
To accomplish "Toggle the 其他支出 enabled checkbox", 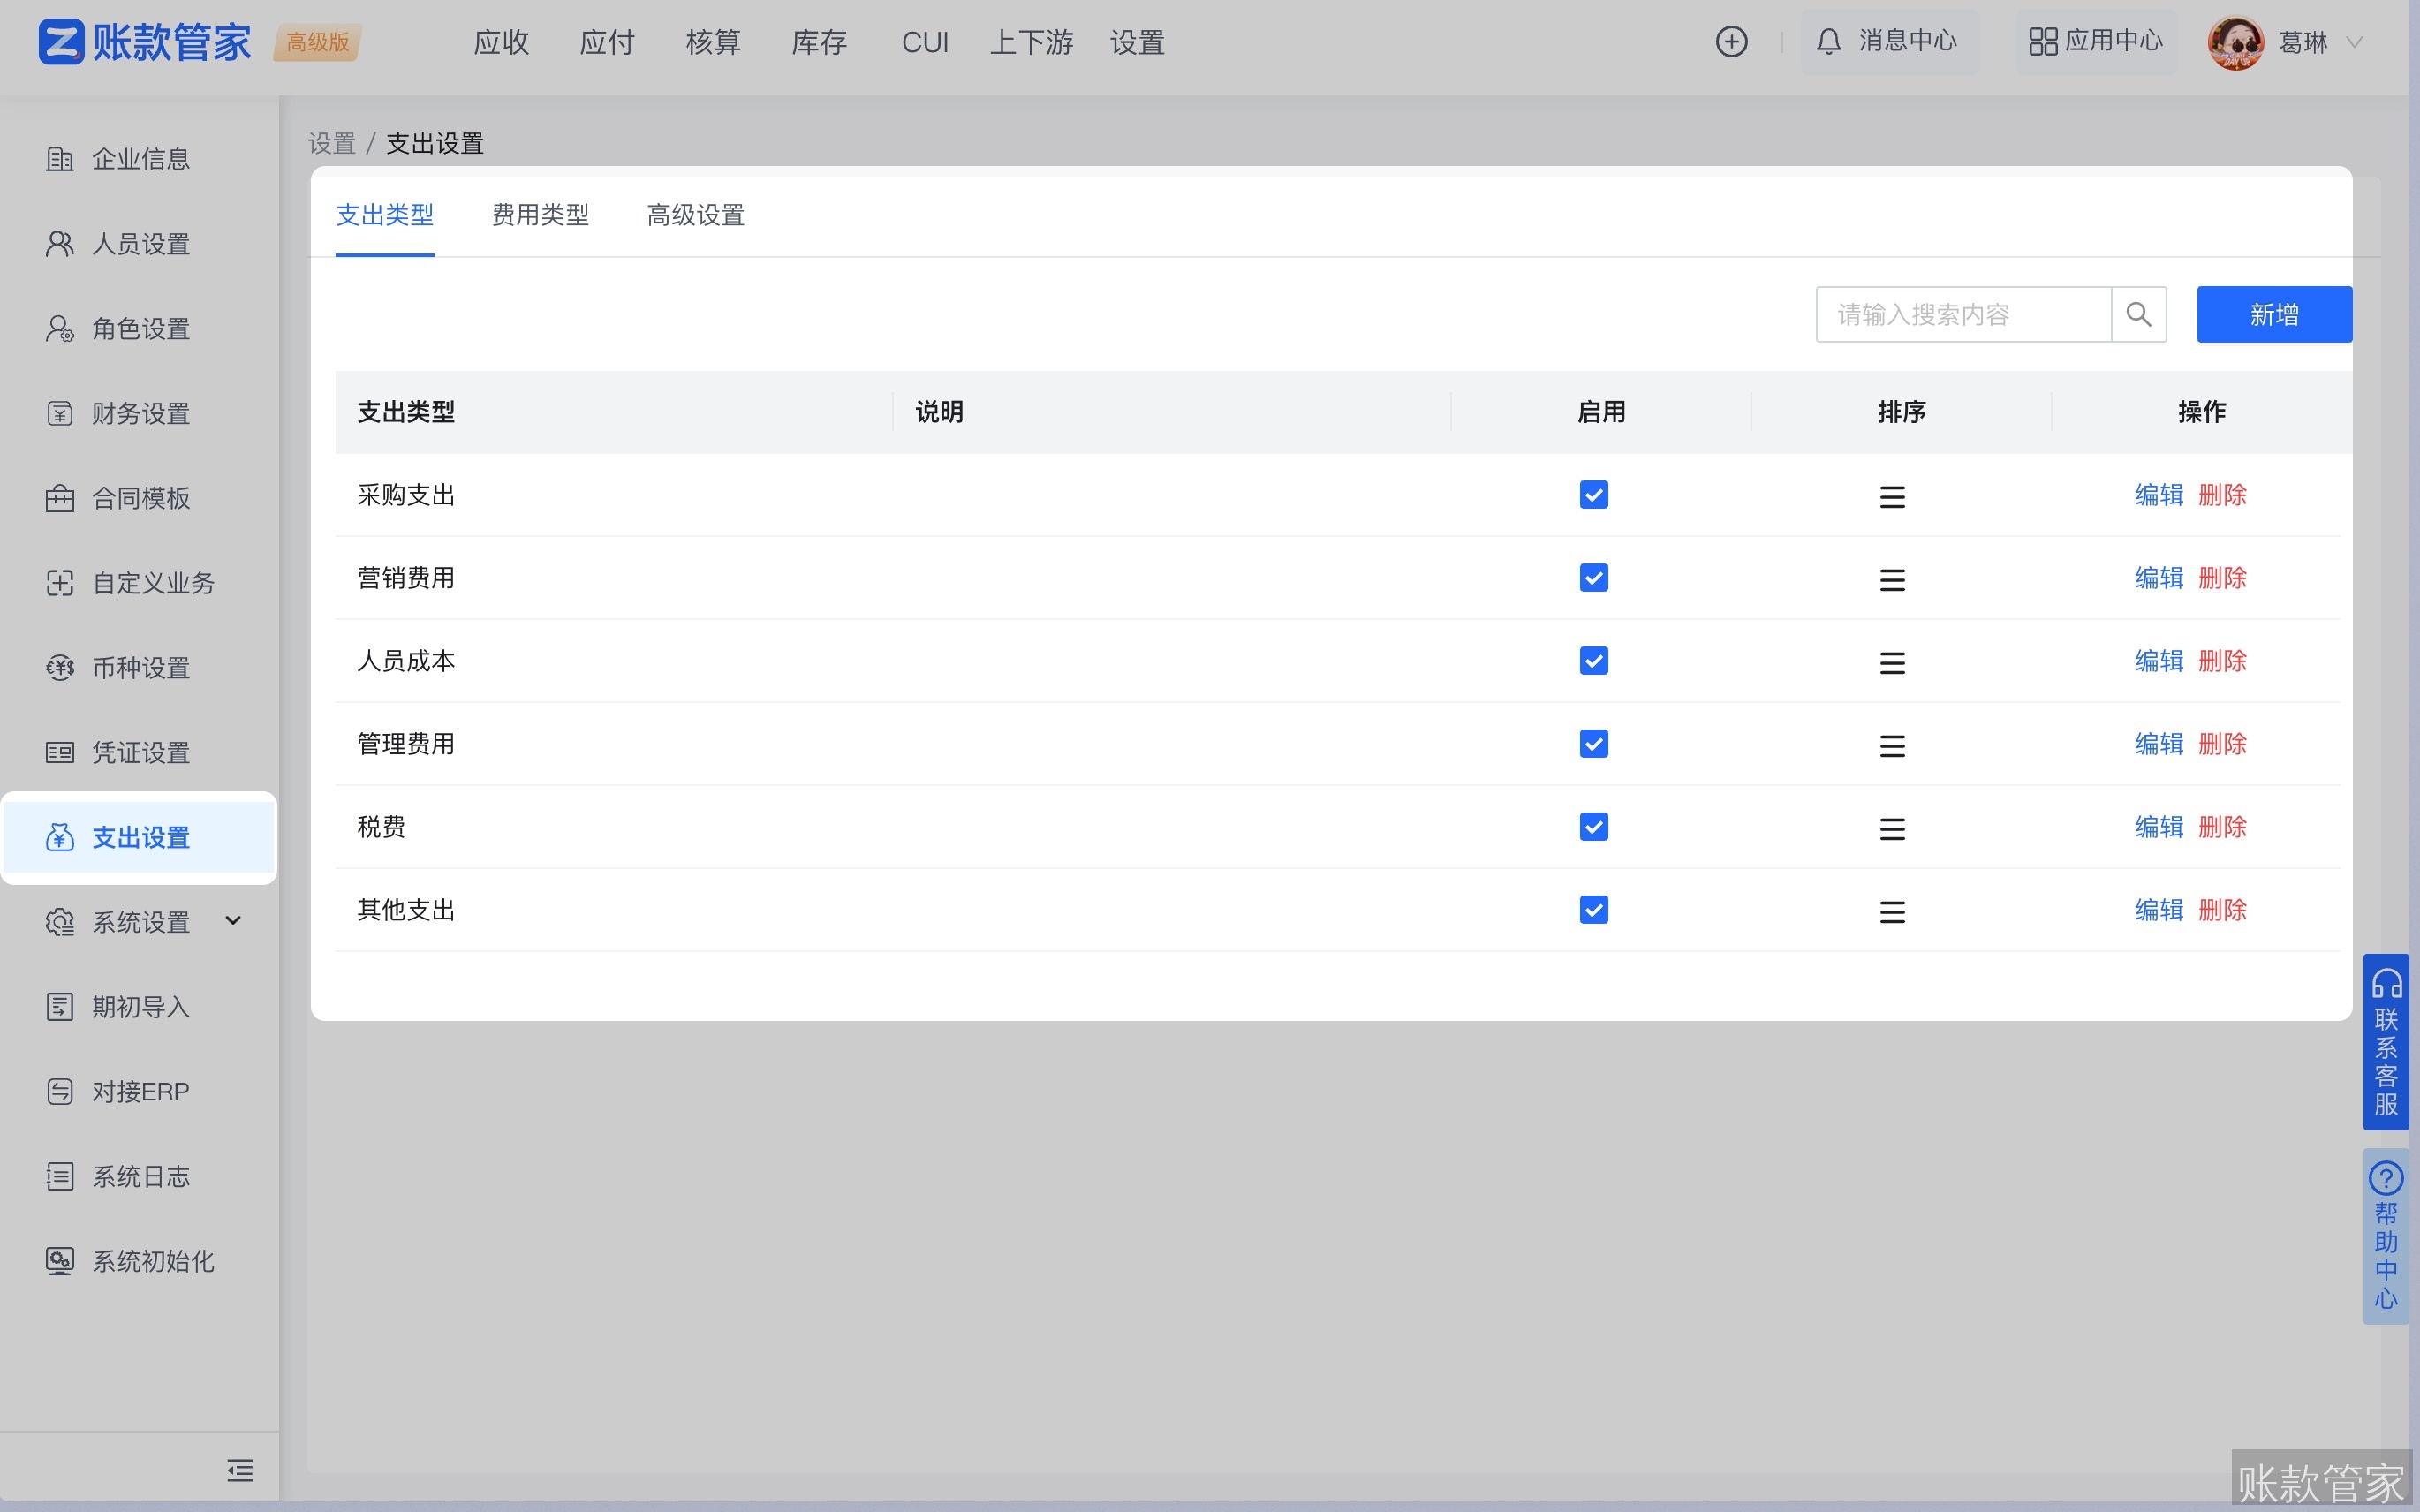I will tap(1593, 910).
